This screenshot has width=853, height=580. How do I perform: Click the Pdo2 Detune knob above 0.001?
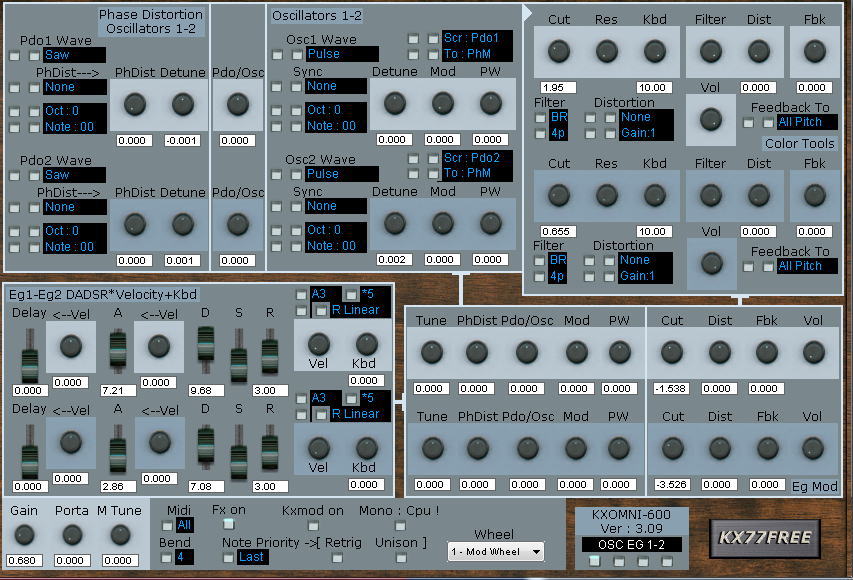pos(183,224)
